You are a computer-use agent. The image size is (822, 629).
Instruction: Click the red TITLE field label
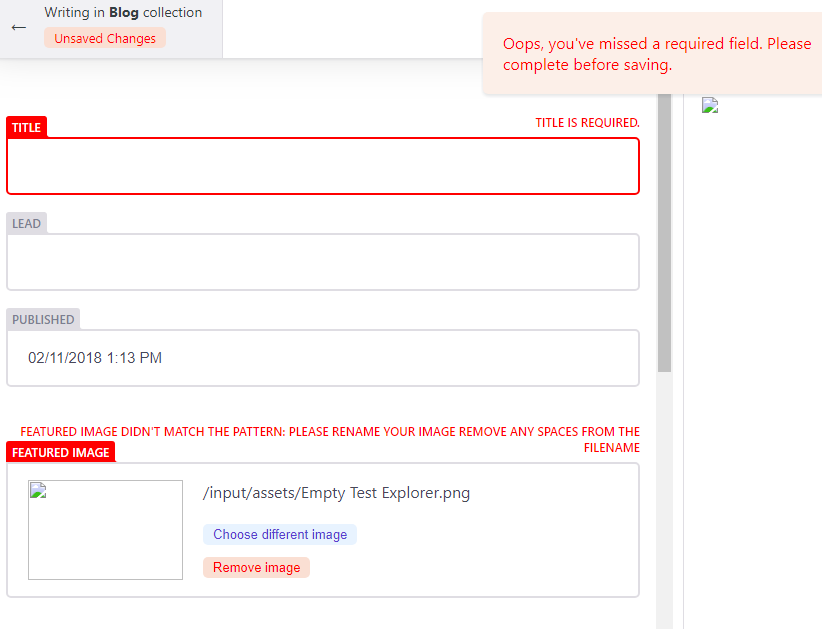tap(26, 128)
